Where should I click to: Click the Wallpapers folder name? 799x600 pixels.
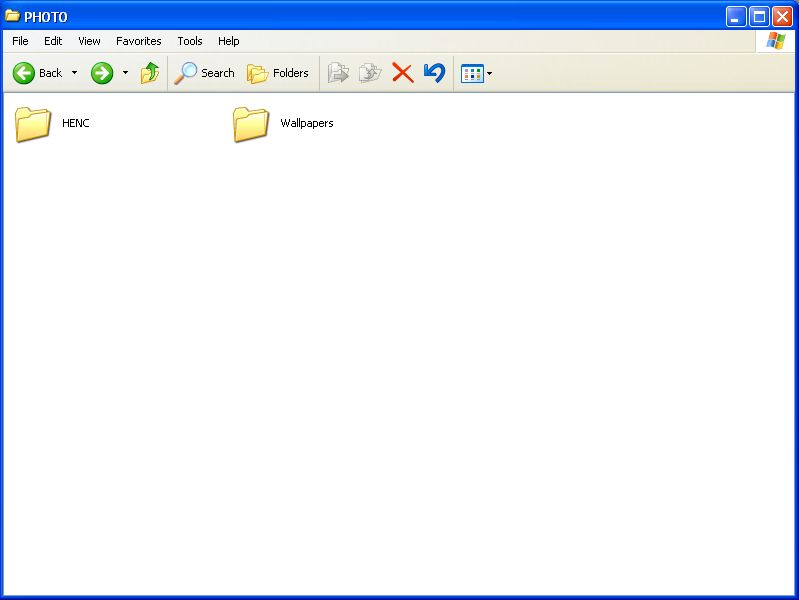point(307,123)
